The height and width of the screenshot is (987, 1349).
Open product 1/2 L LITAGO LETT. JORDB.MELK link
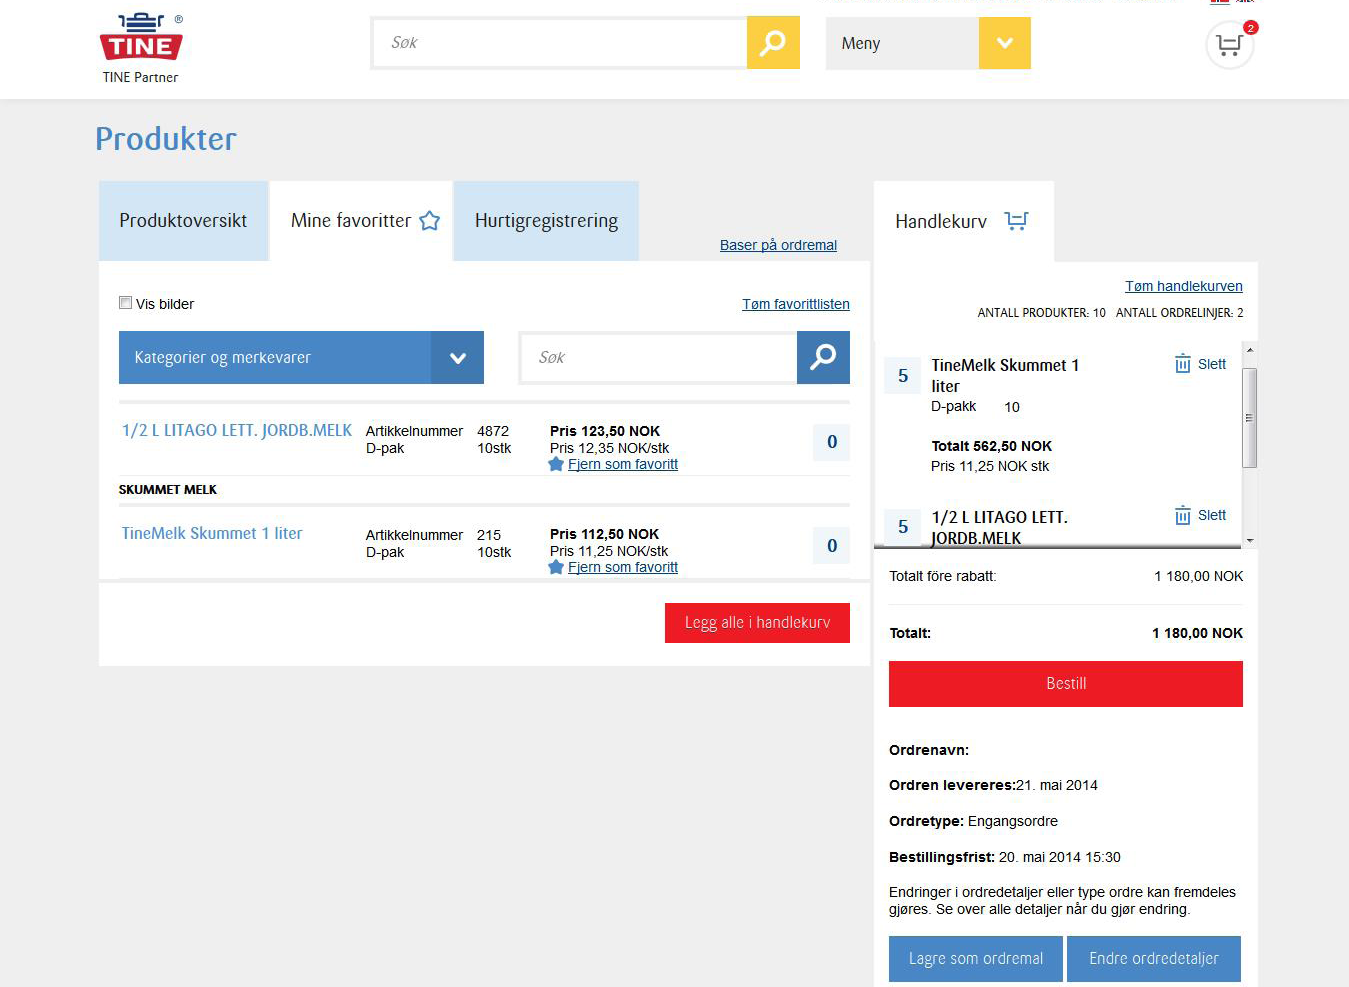(x=237, y=430)
